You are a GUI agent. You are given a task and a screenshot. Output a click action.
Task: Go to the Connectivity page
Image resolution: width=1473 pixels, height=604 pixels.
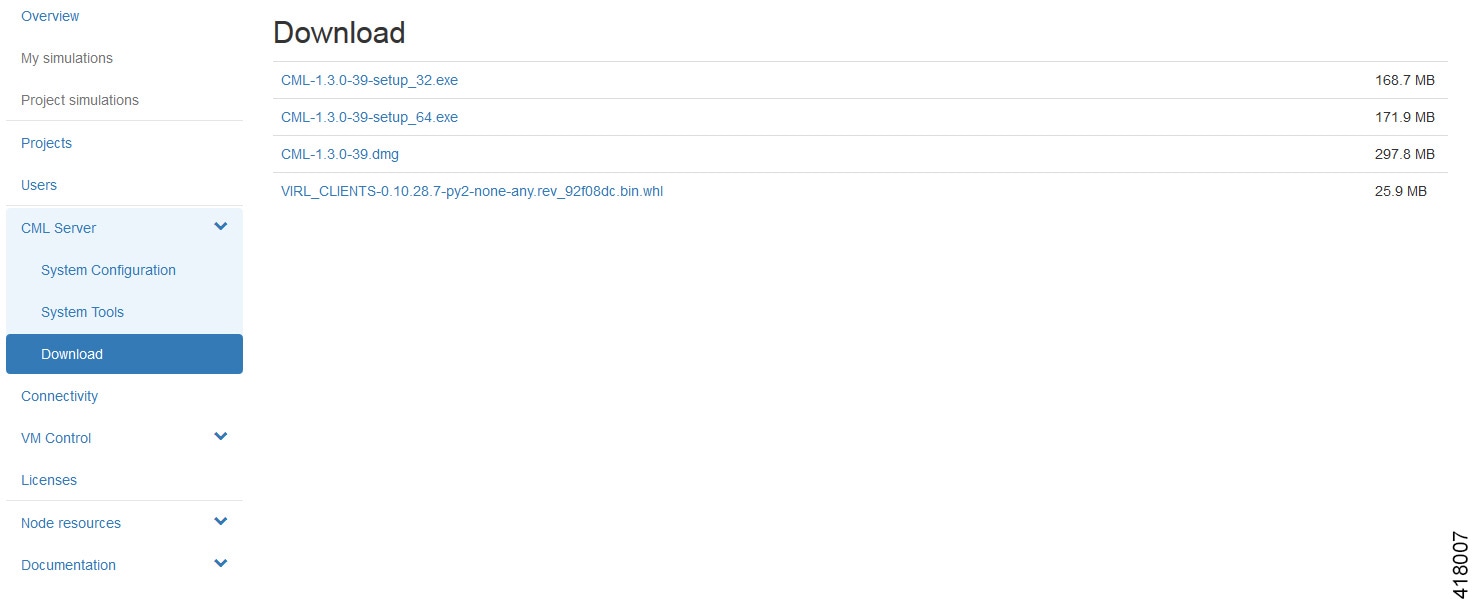click(59, 396)
